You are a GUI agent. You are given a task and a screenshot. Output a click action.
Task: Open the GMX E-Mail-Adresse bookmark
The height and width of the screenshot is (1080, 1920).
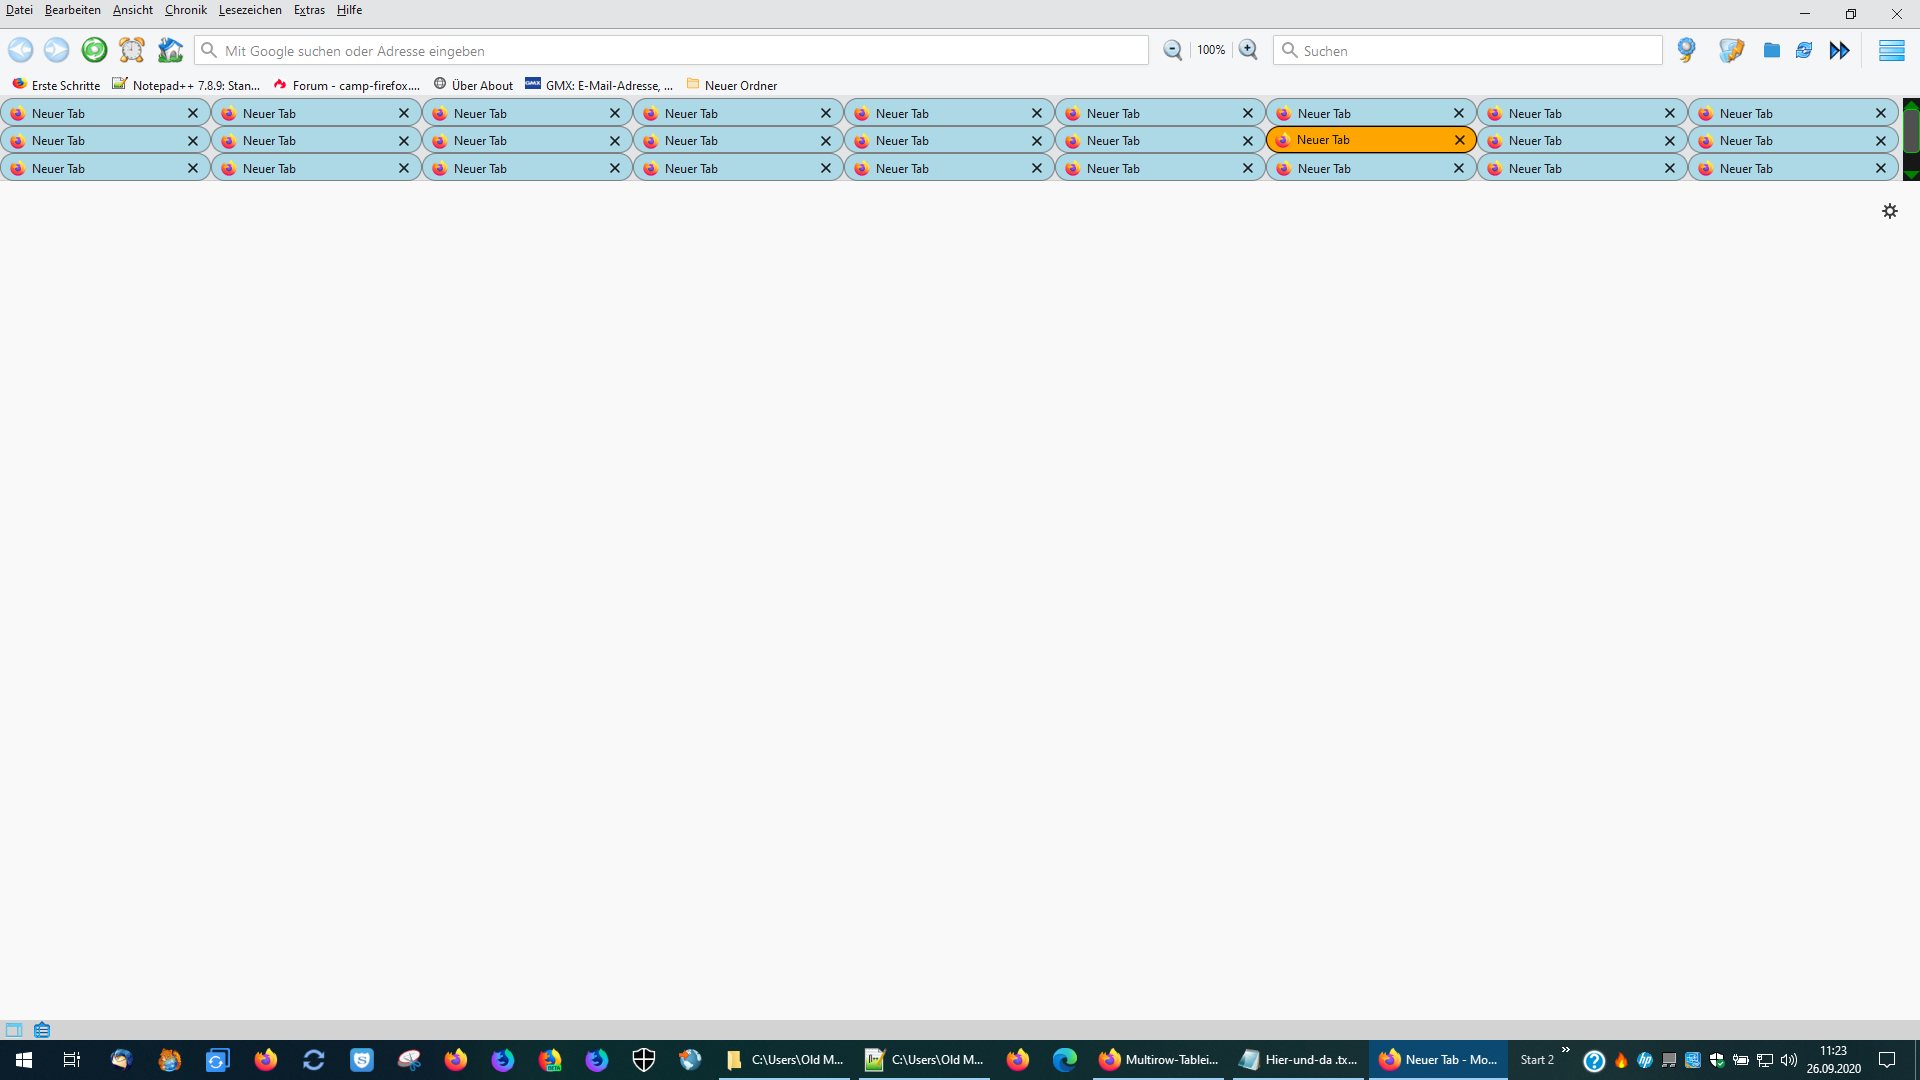(599, 85)
